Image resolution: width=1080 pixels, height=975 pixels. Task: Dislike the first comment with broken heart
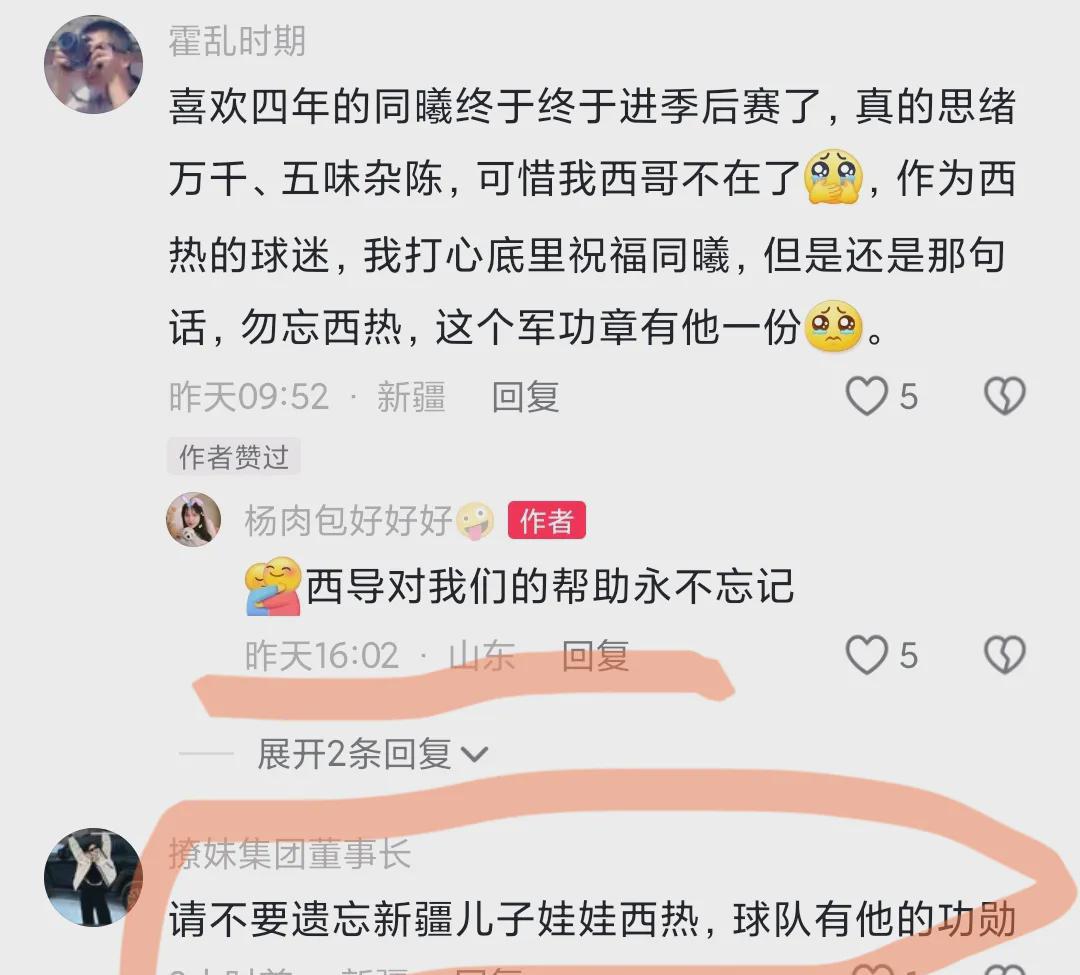coord(1005,396)
